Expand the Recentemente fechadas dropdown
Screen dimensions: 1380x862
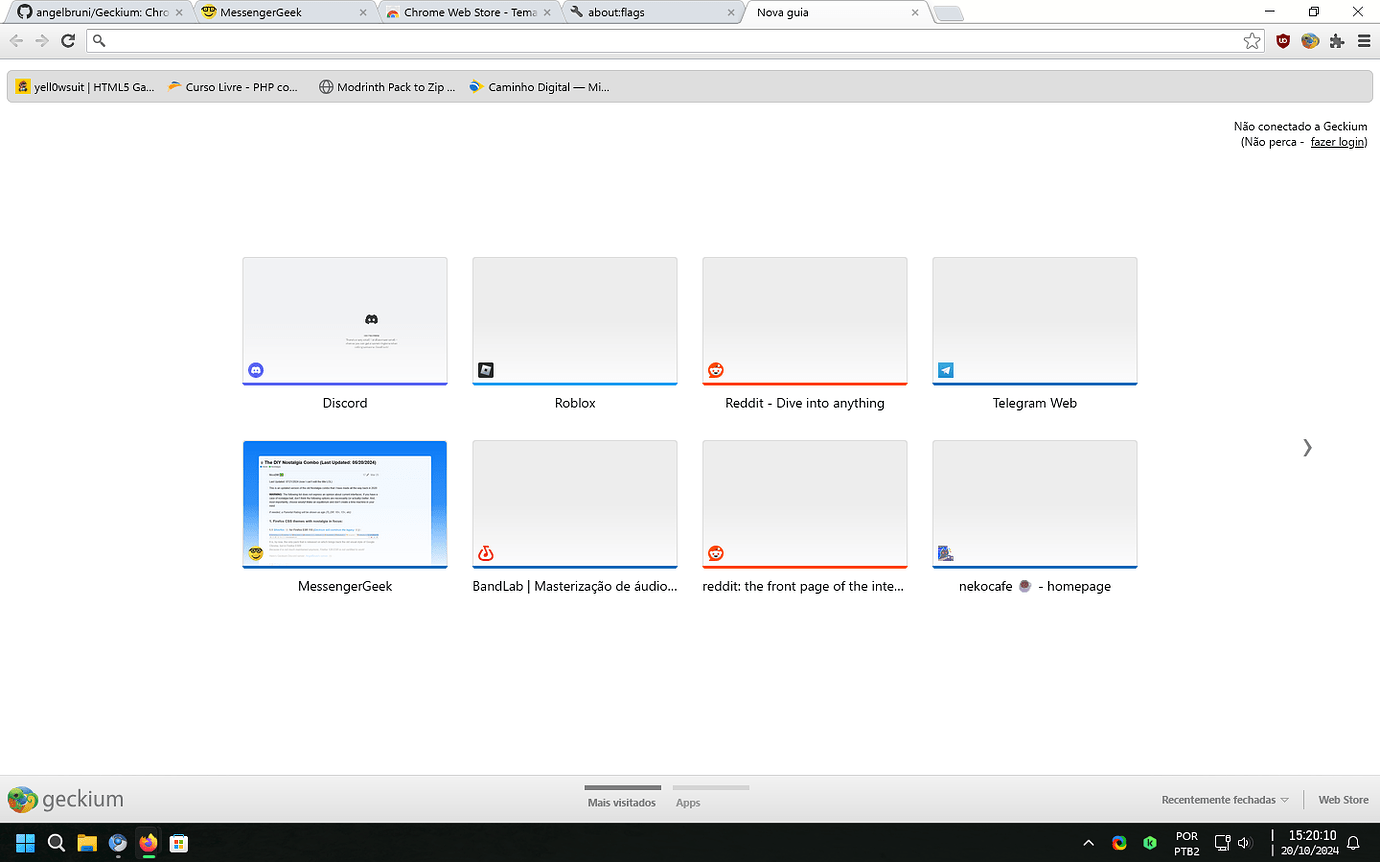(1224, 800)
